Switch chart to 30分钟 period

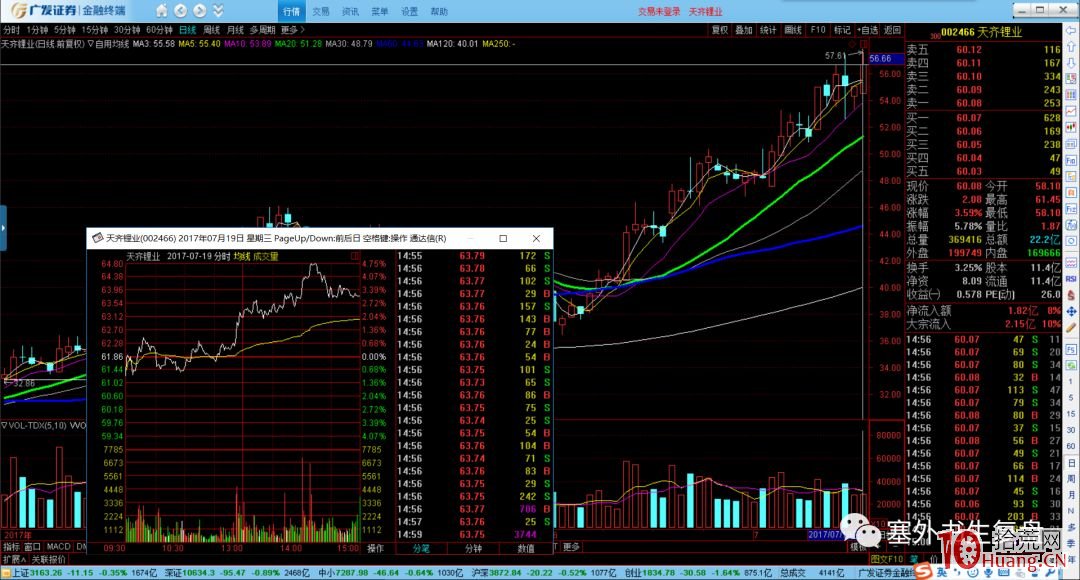point(127,30)
